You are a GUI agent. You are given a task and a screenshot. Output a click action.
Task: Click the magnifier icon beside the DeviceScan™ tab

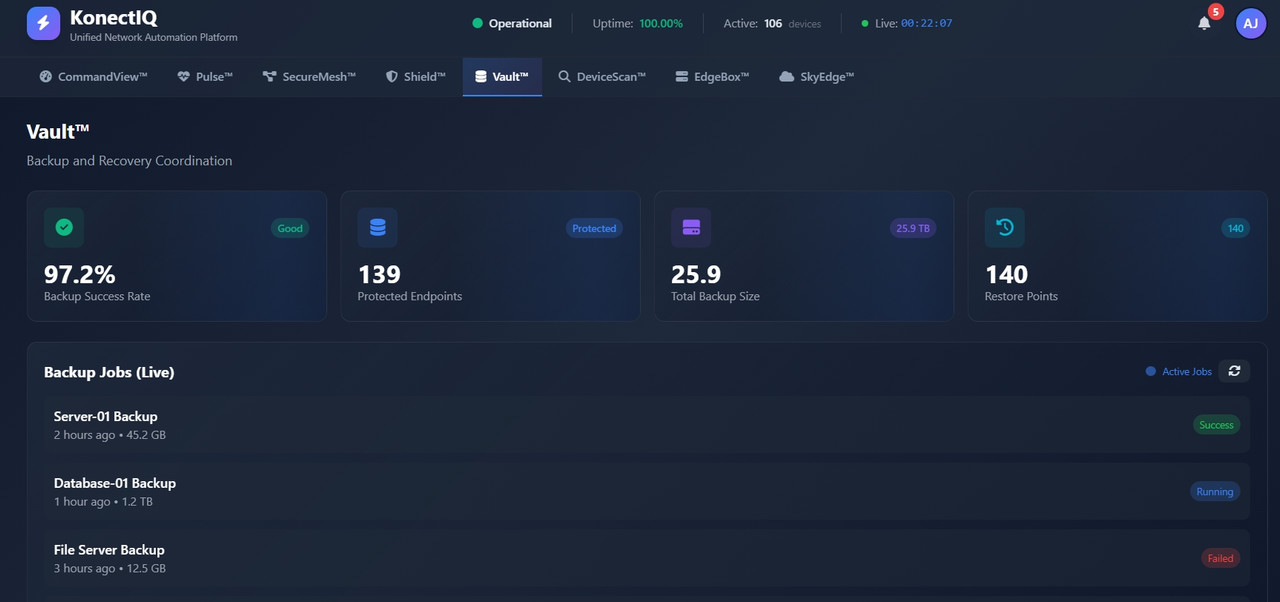[565, 77]
